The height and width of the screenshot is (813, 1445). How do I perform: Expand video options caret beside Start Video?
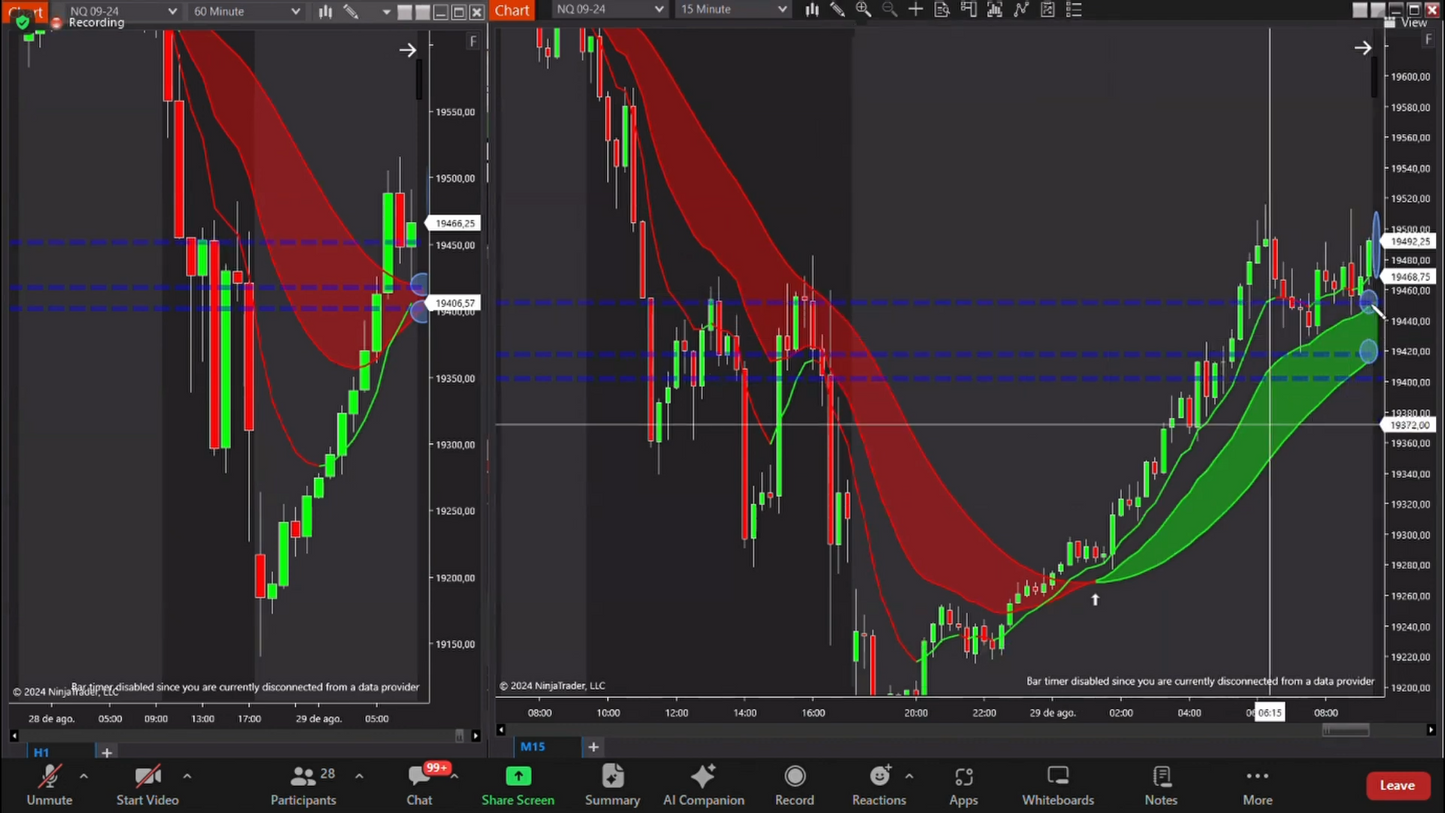click(187, 776)
